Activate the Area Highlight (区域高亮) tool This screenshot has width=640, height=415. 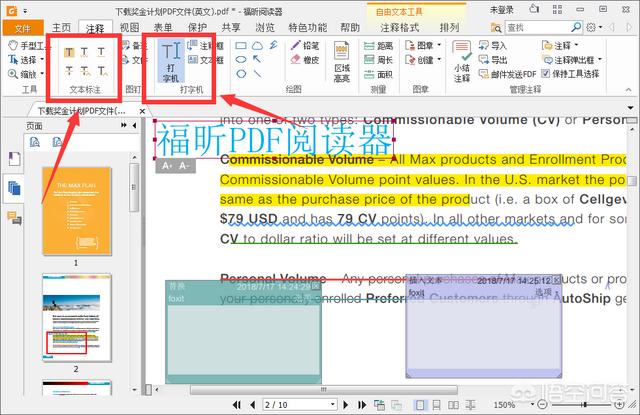pos(342,62)
